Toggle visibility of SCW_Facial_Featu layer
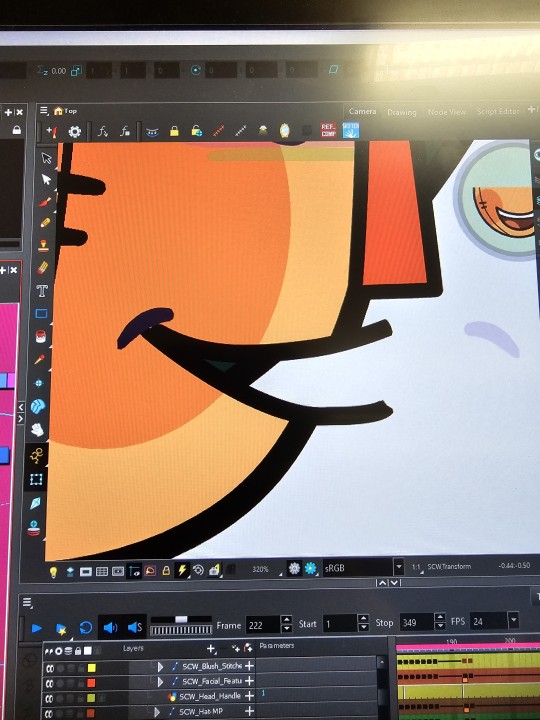The image size is (540, 720). point(49,683)
